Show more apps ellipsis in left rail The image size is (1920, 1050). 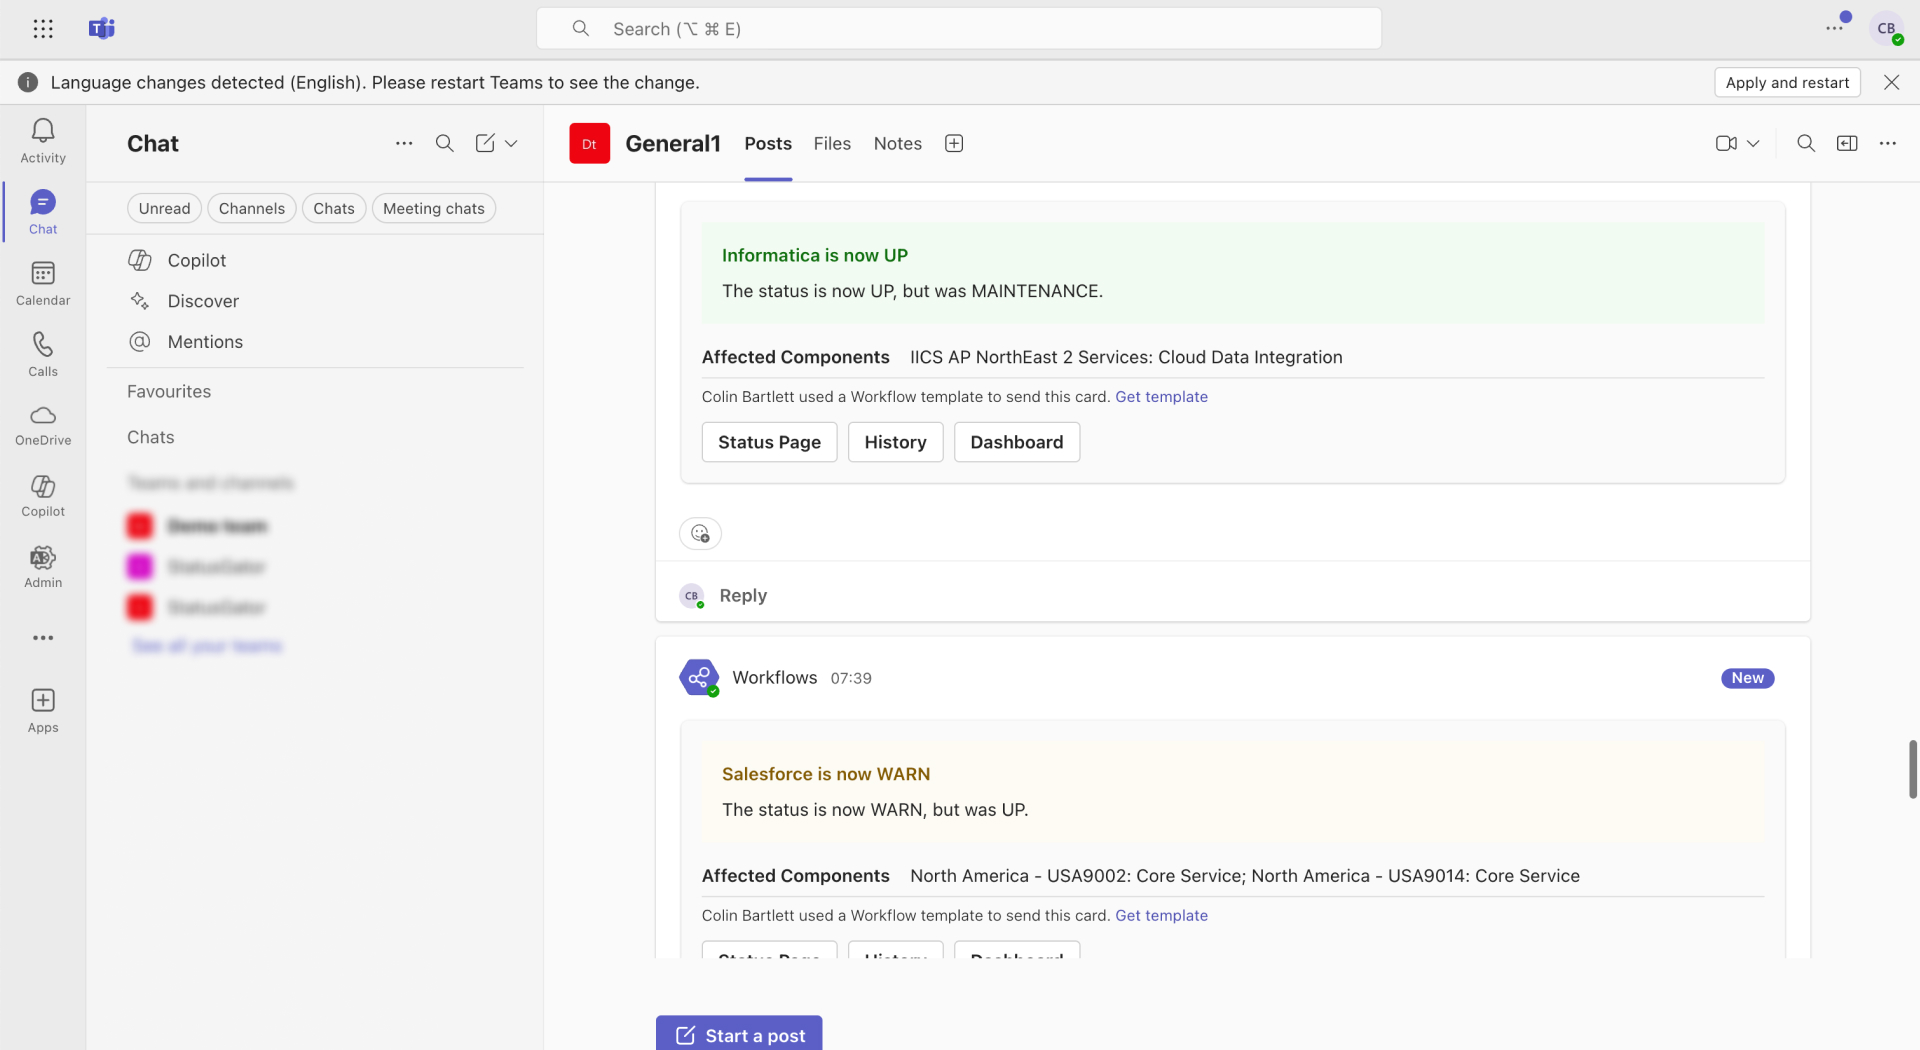click(x=43, y=638)
